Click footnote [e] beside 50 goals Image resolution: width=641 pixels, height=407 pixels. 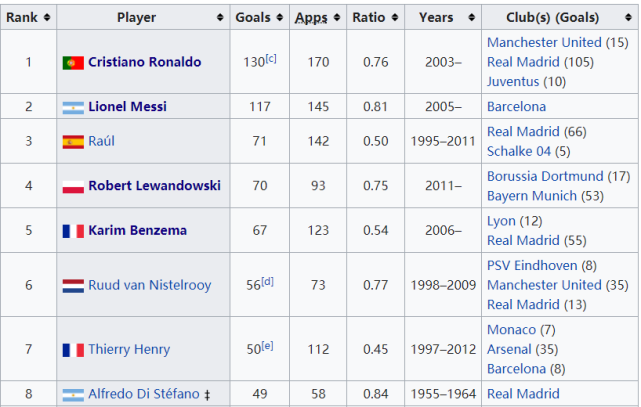267,345
